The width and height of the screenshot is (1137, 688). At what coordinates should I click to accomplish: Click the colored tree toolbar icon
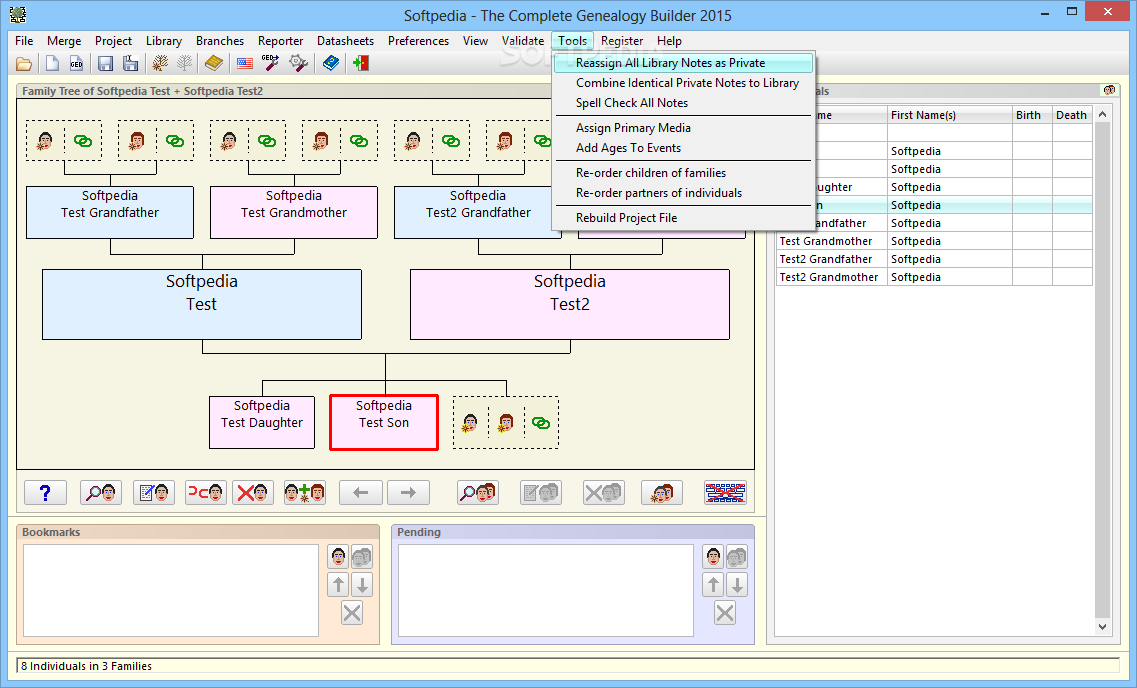pos(160,64)
